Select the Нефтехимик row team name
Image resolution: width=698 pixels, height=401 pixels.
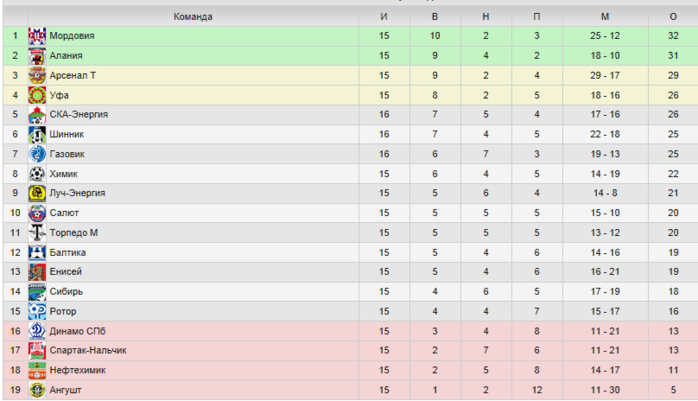click(77, 370)
